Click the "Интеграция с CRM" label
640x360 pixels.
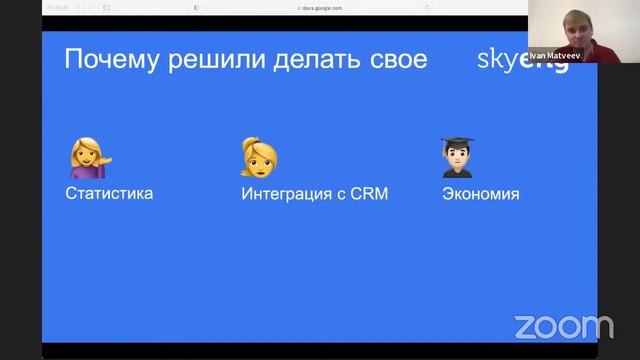[315, 193]
